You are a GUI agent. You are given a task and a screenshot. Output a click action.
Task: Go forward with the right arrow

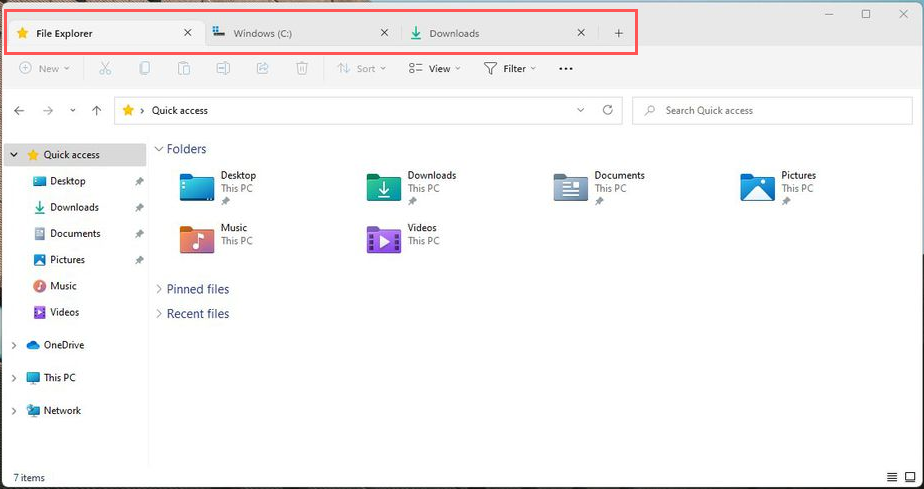click(48, 110)
